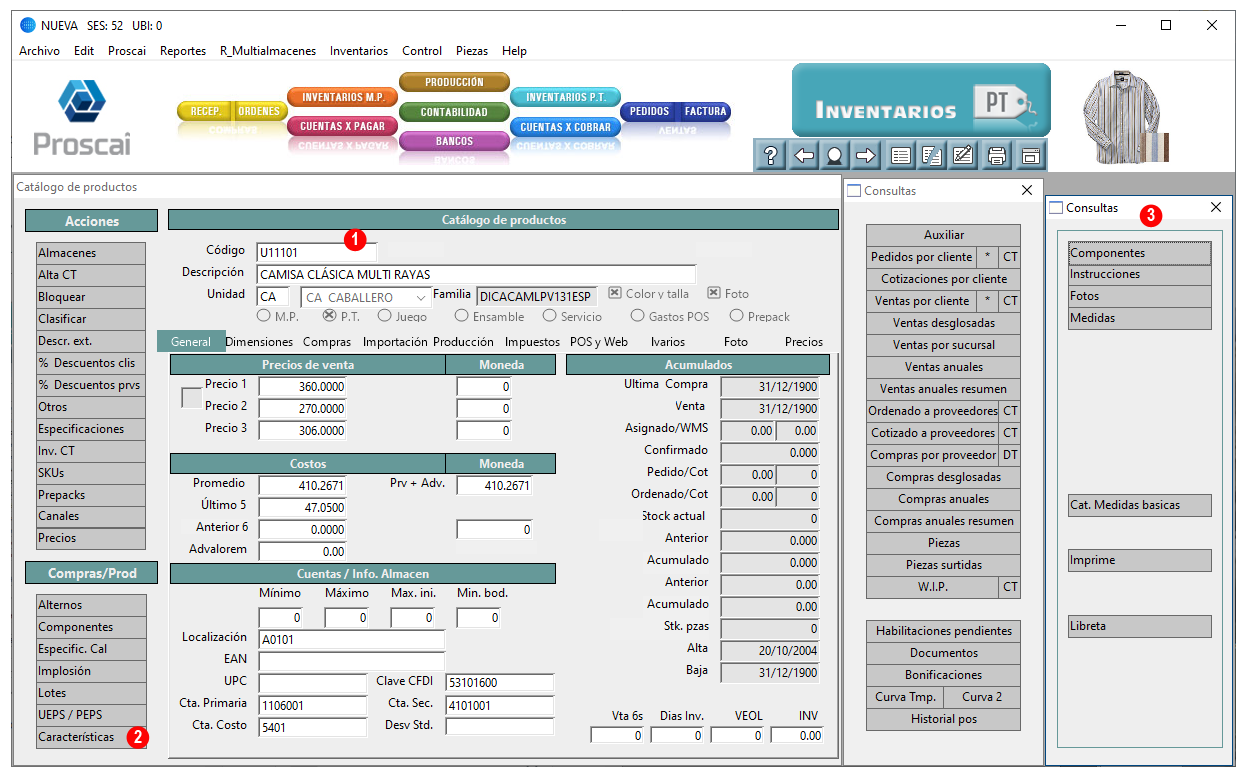The height and width of the screenshot is (775, 1247).
Task: Switch to the Impuestos tab
Action: point(533,342)
